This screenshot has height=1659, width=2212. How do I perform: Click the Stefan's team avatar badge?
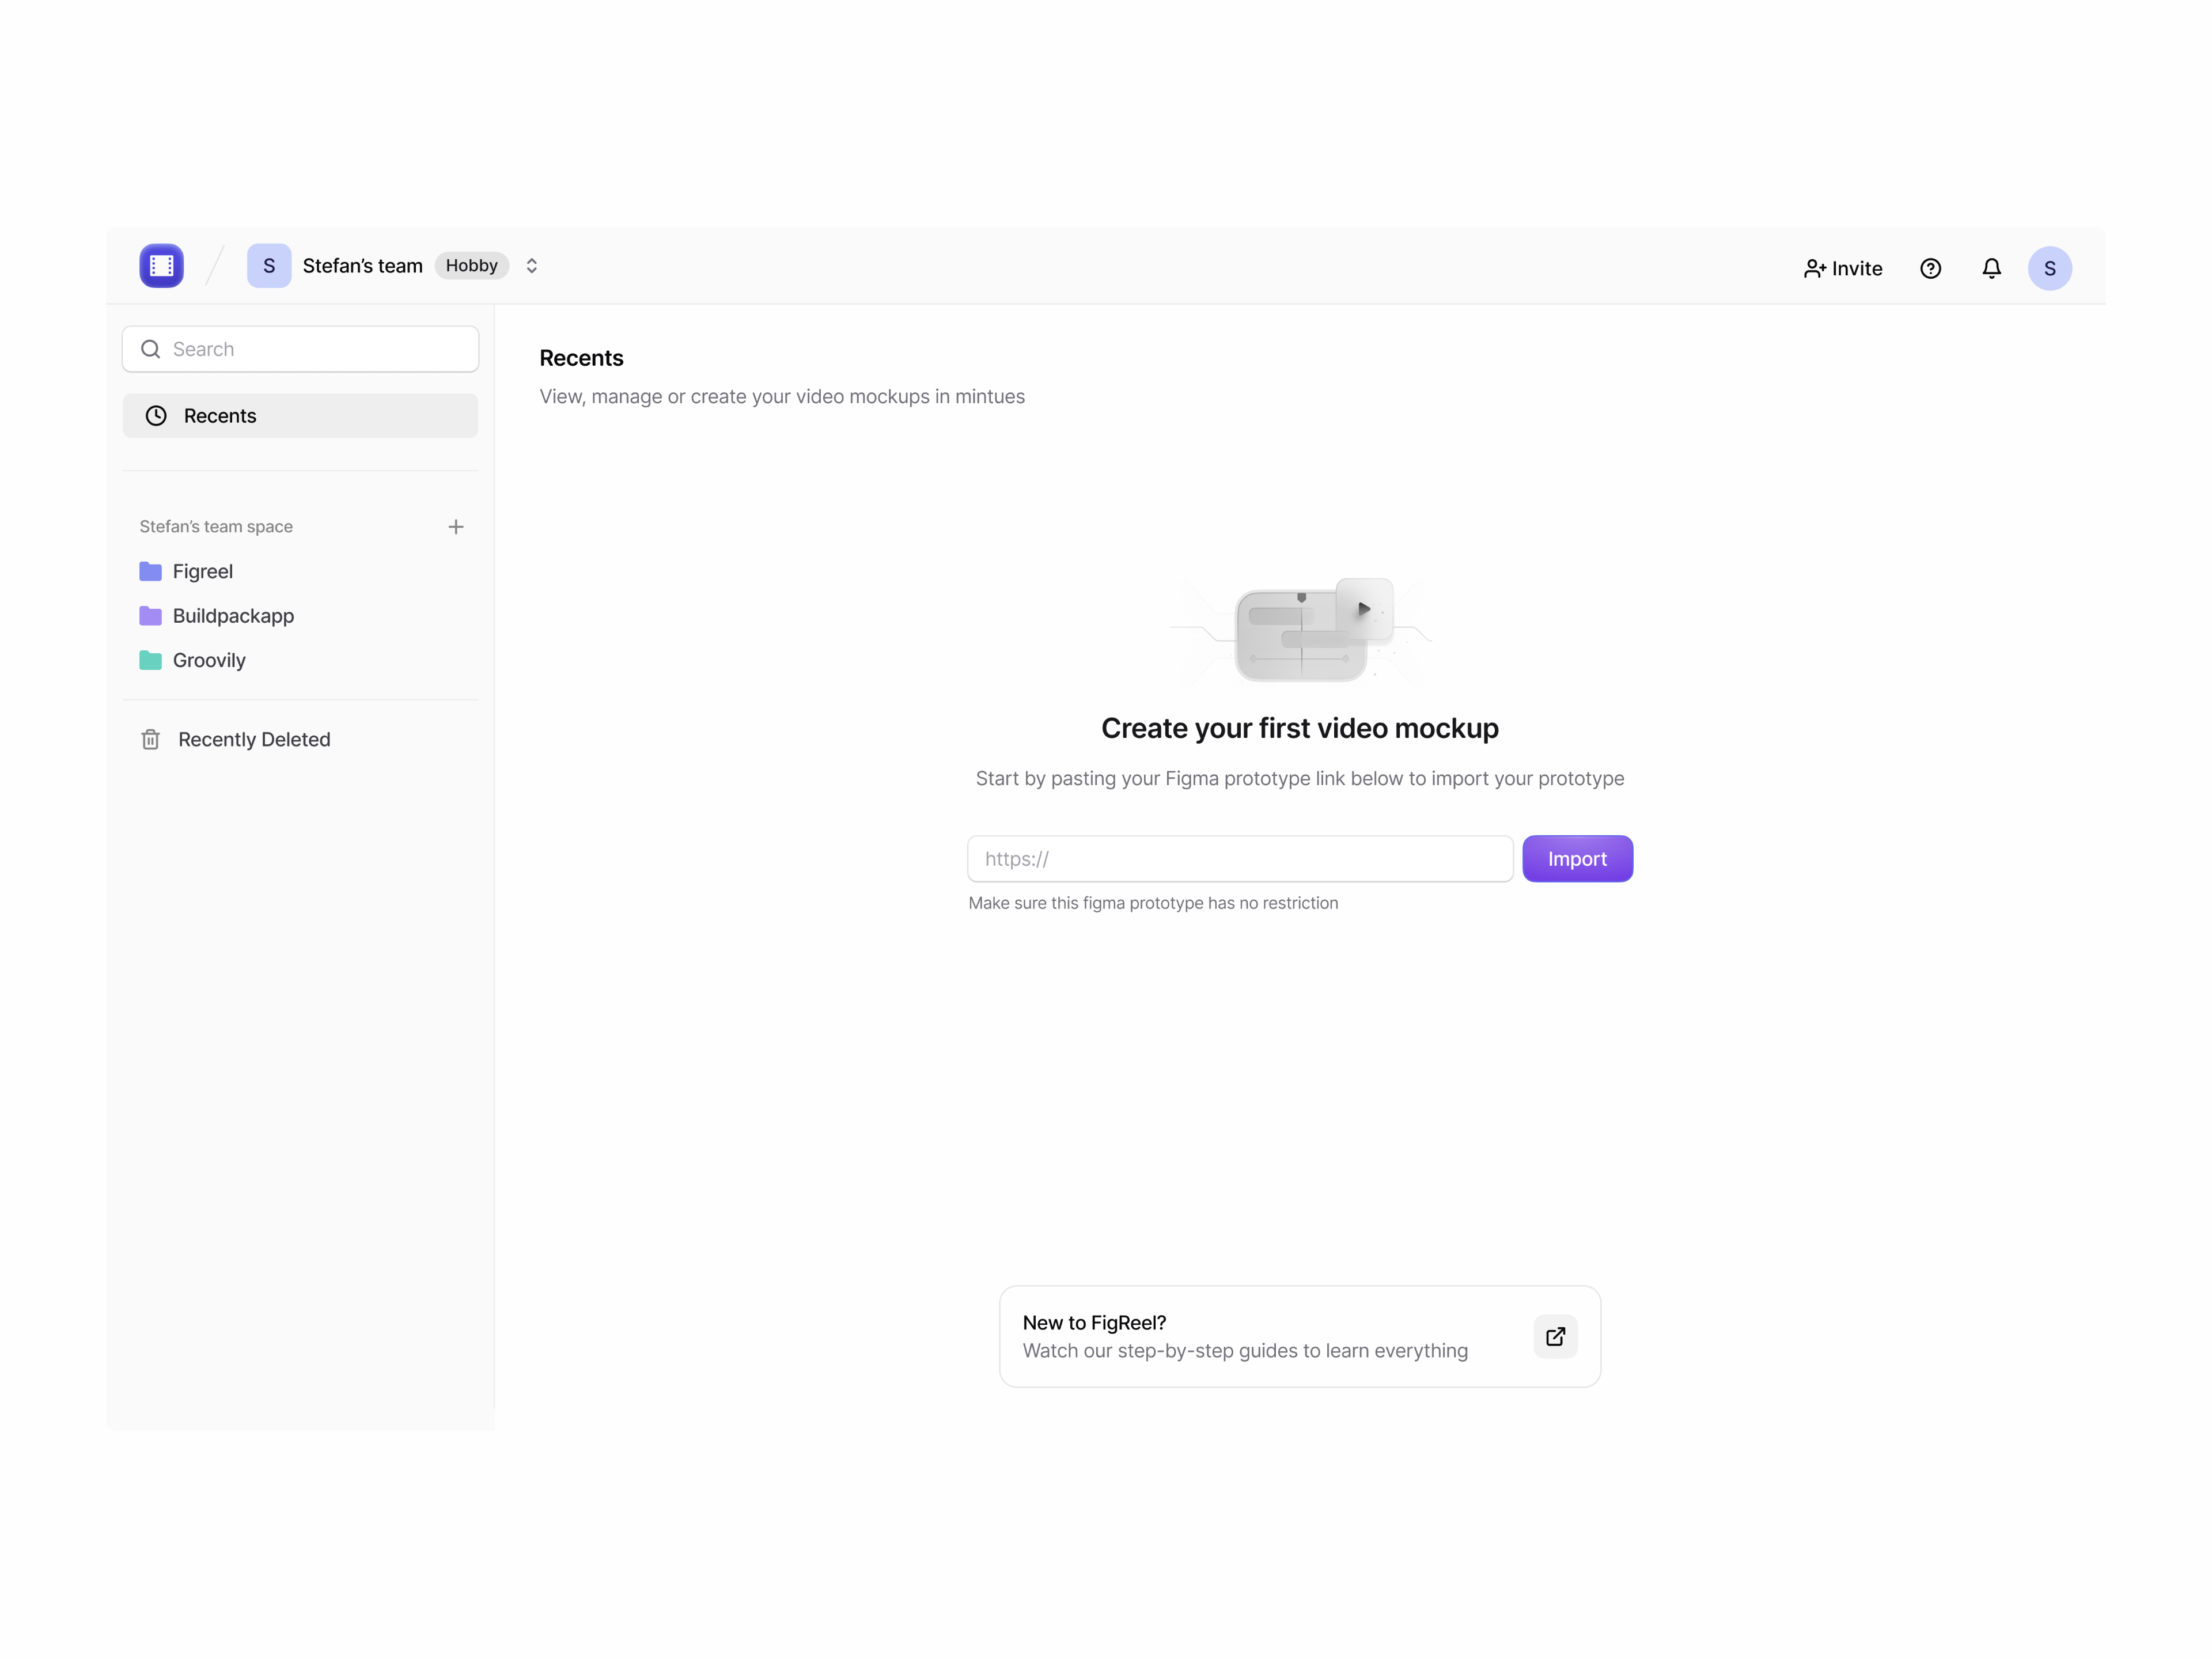coord(268,265)
